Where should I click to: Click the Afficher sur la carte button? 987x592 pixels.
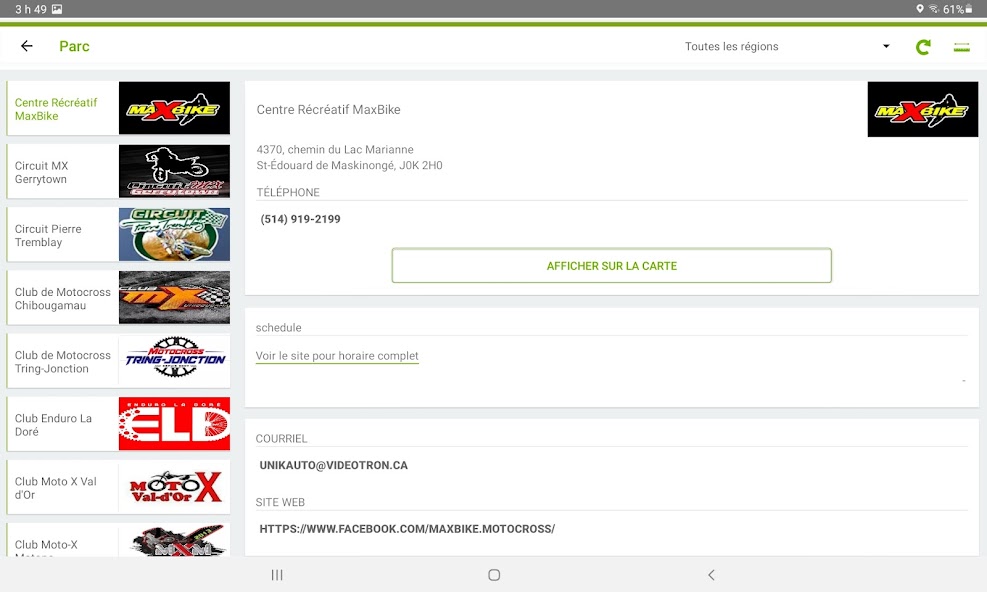pyautogui.click(x=611, y=266)
